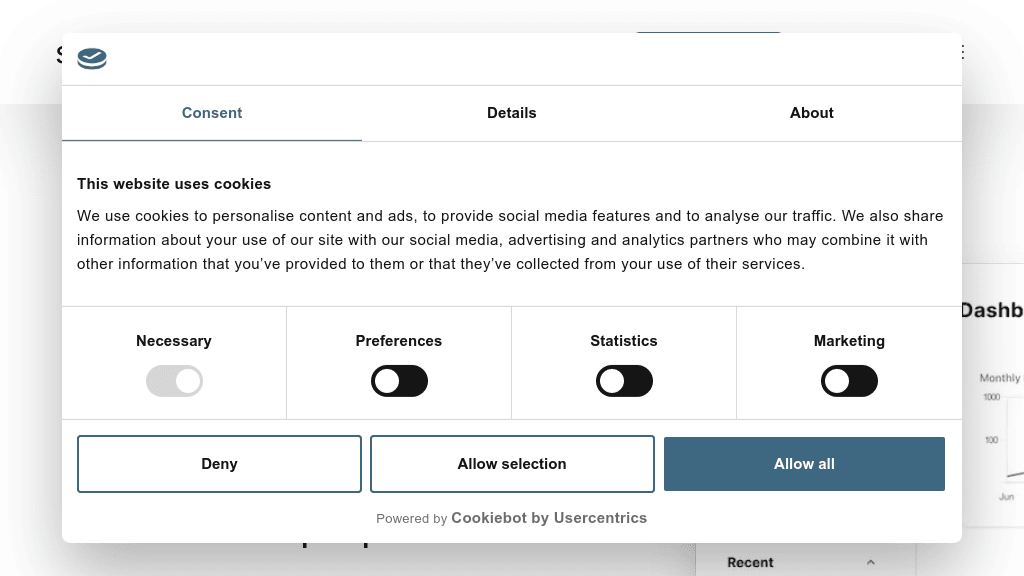Accept cookies with Allow all
This screenshot has height=576, width=1024.
pyautogui.click(x=804, y=464)
